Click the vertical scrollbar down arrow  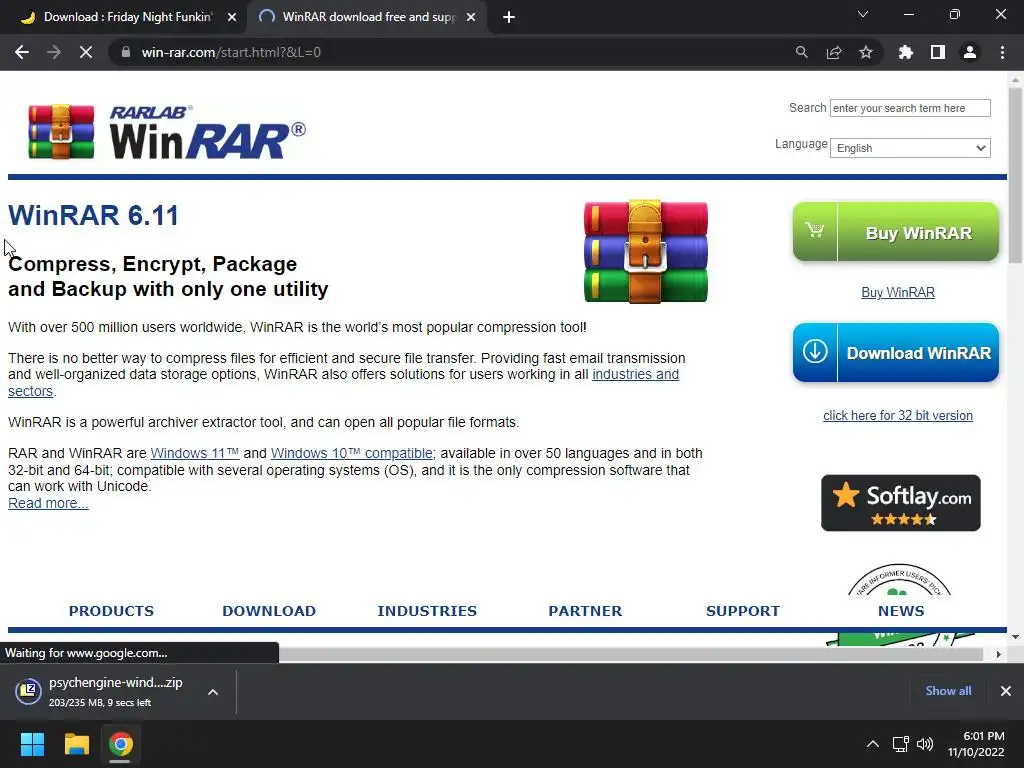pos(1015,636)
